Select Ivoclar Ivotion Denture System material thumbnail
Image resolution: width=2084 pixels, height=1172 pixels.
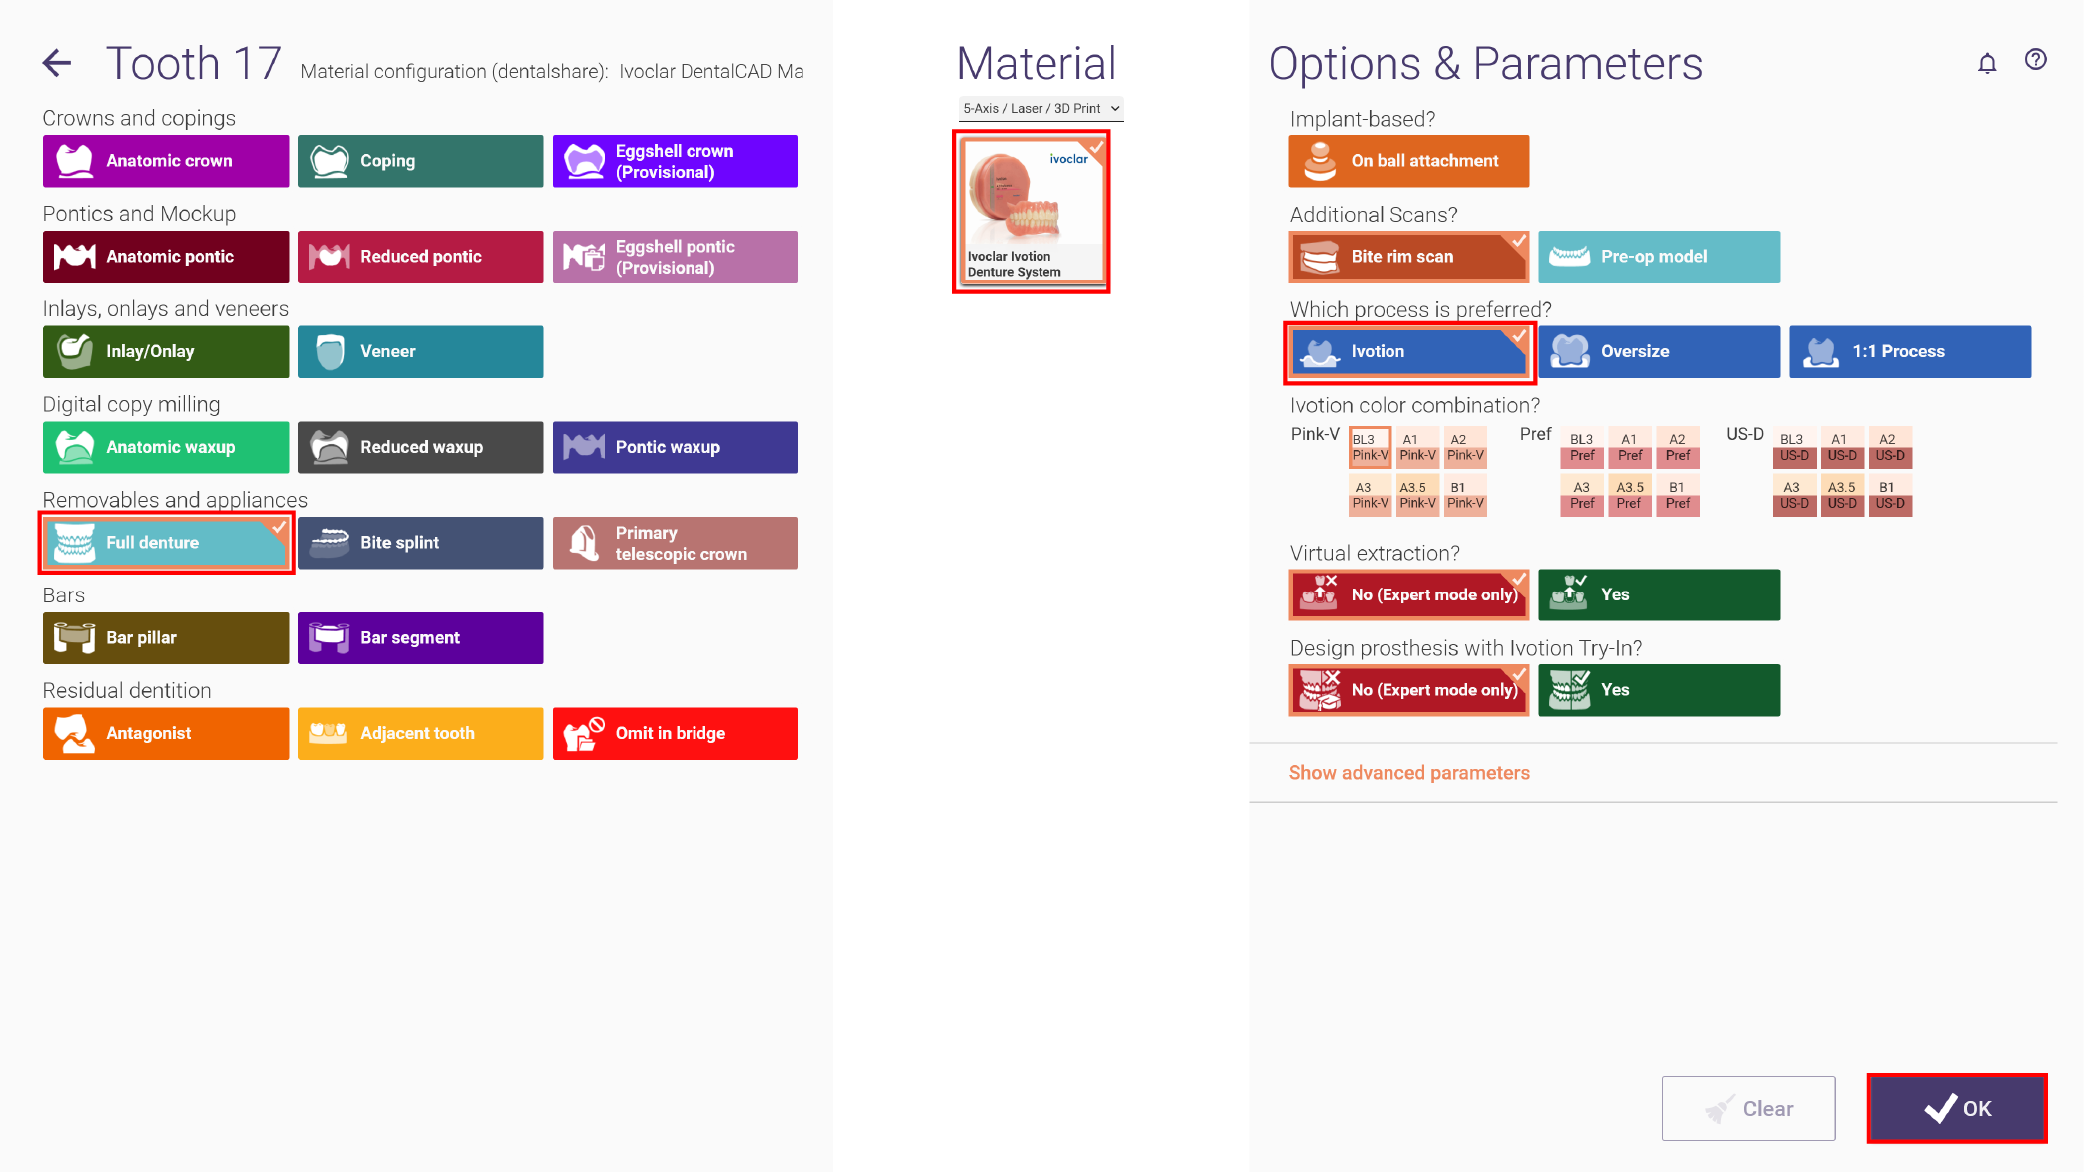pos(1031,211)
